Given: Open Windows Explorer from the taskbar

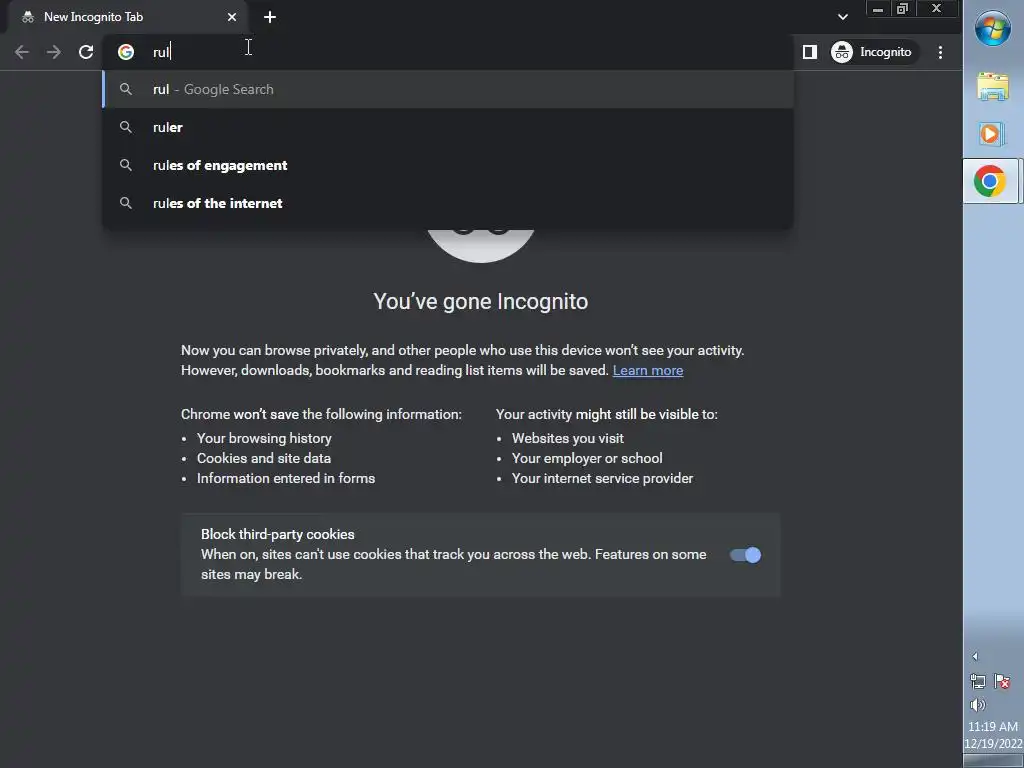Looking at the screenshot, I should (x=993, y=86).
